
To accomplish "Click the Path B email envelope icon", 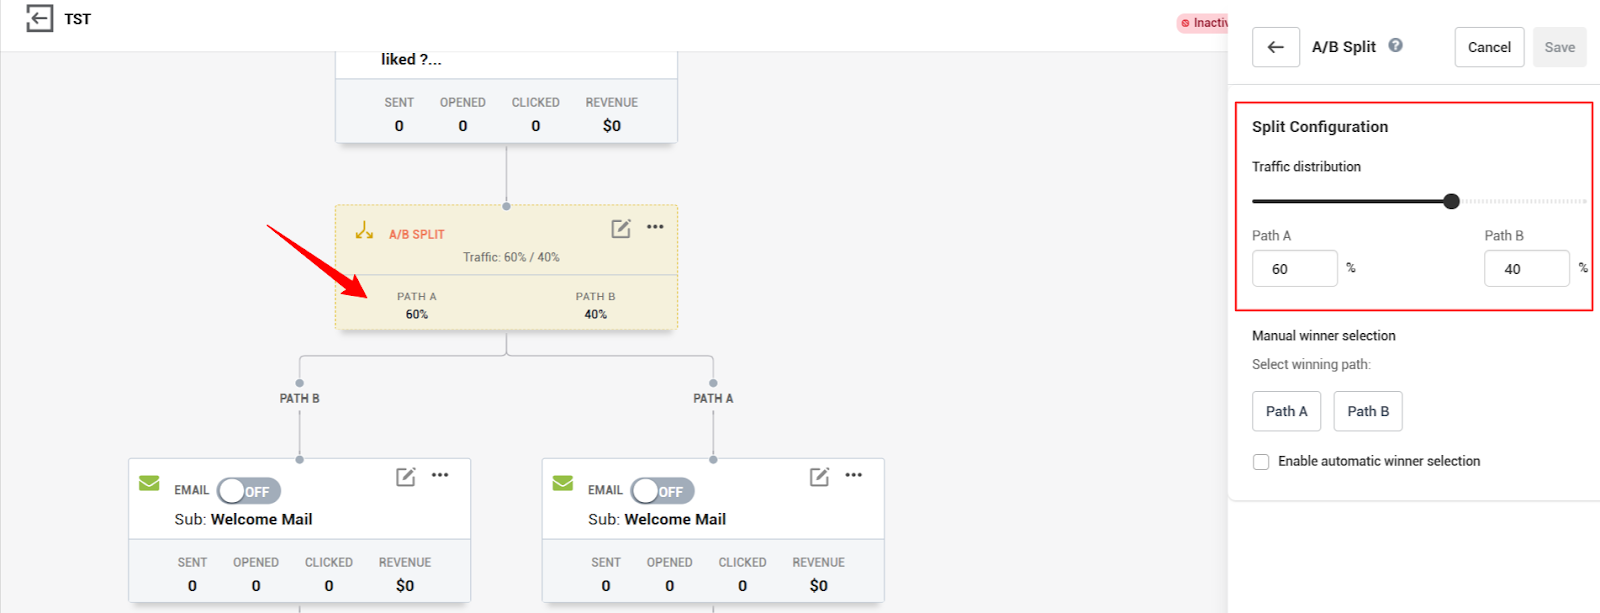I will click(149, 483).
